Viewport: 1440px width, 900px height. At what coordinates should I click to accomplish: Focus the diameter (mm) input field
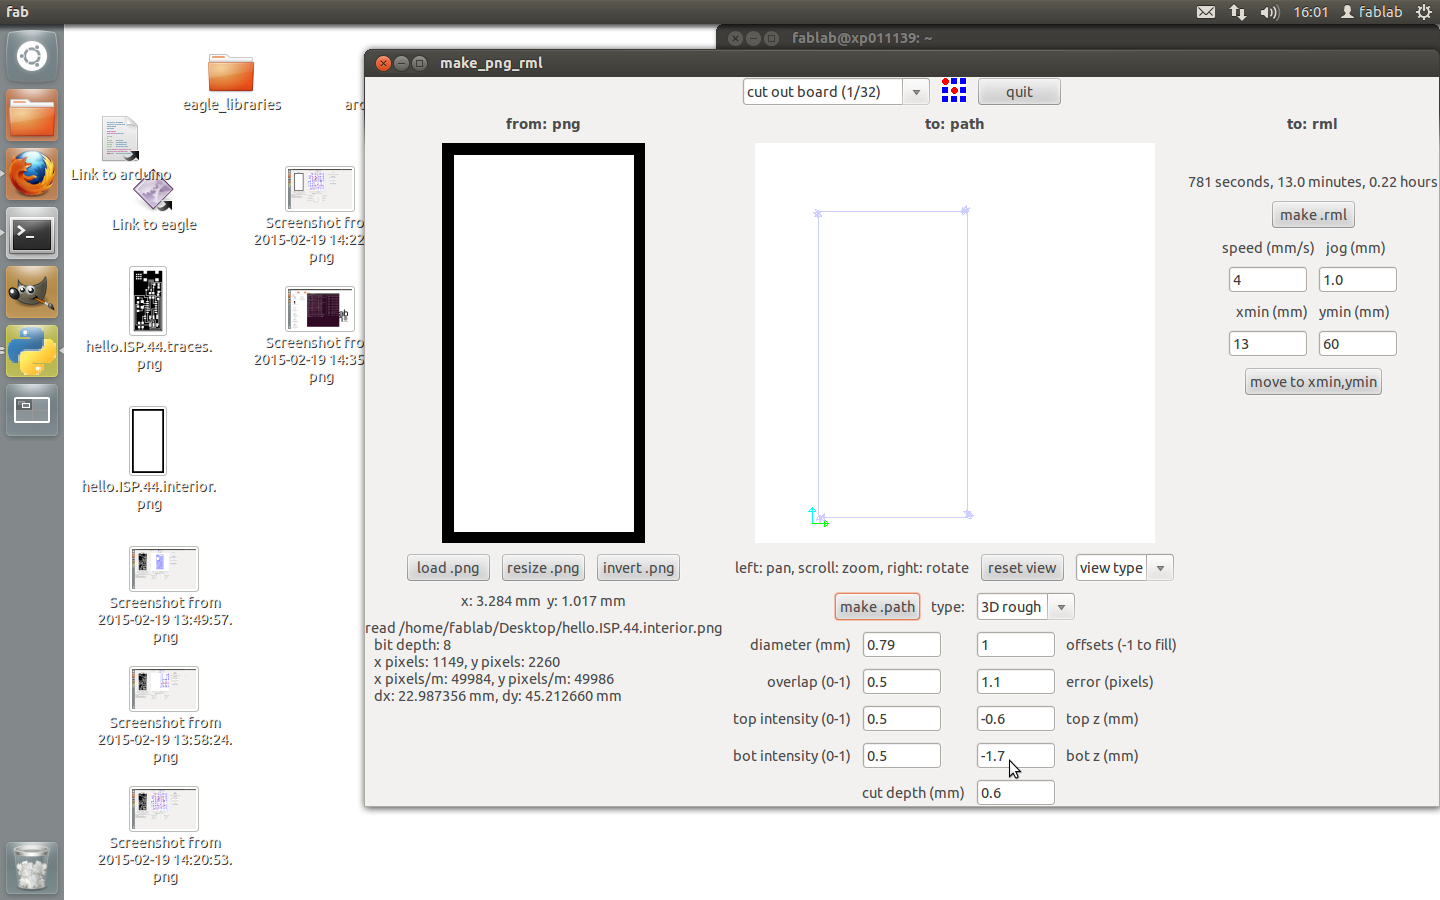(x=902, y=645)
